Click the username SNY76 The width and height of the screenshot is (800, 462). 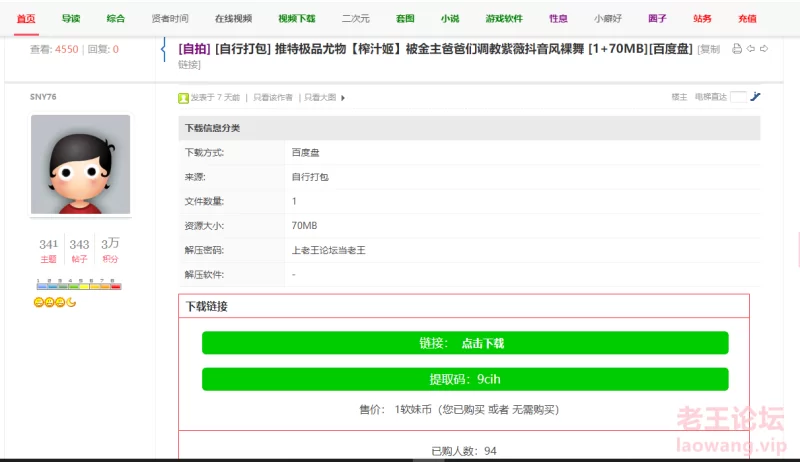(x=43, y=97)
